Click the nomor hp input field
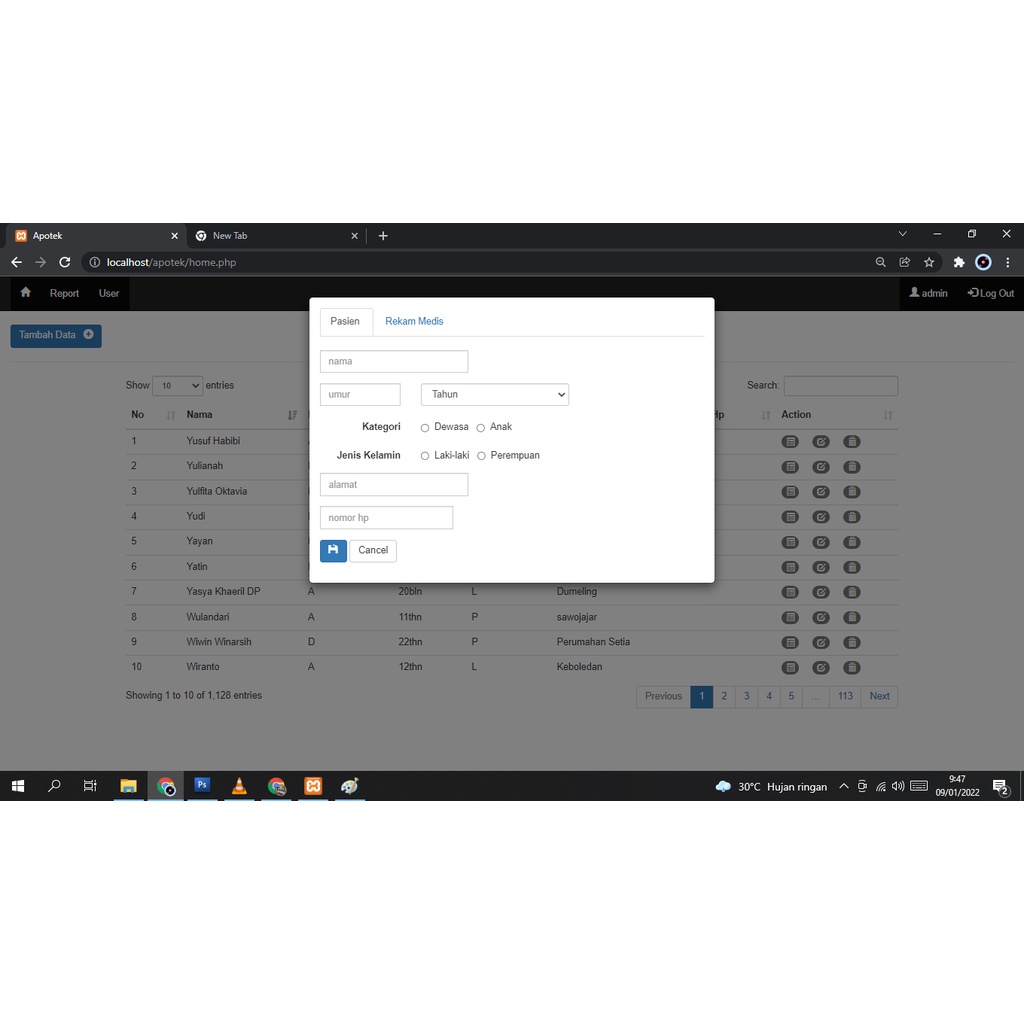Viewport: 1024px width, 1024px height. tap(386, 518)
